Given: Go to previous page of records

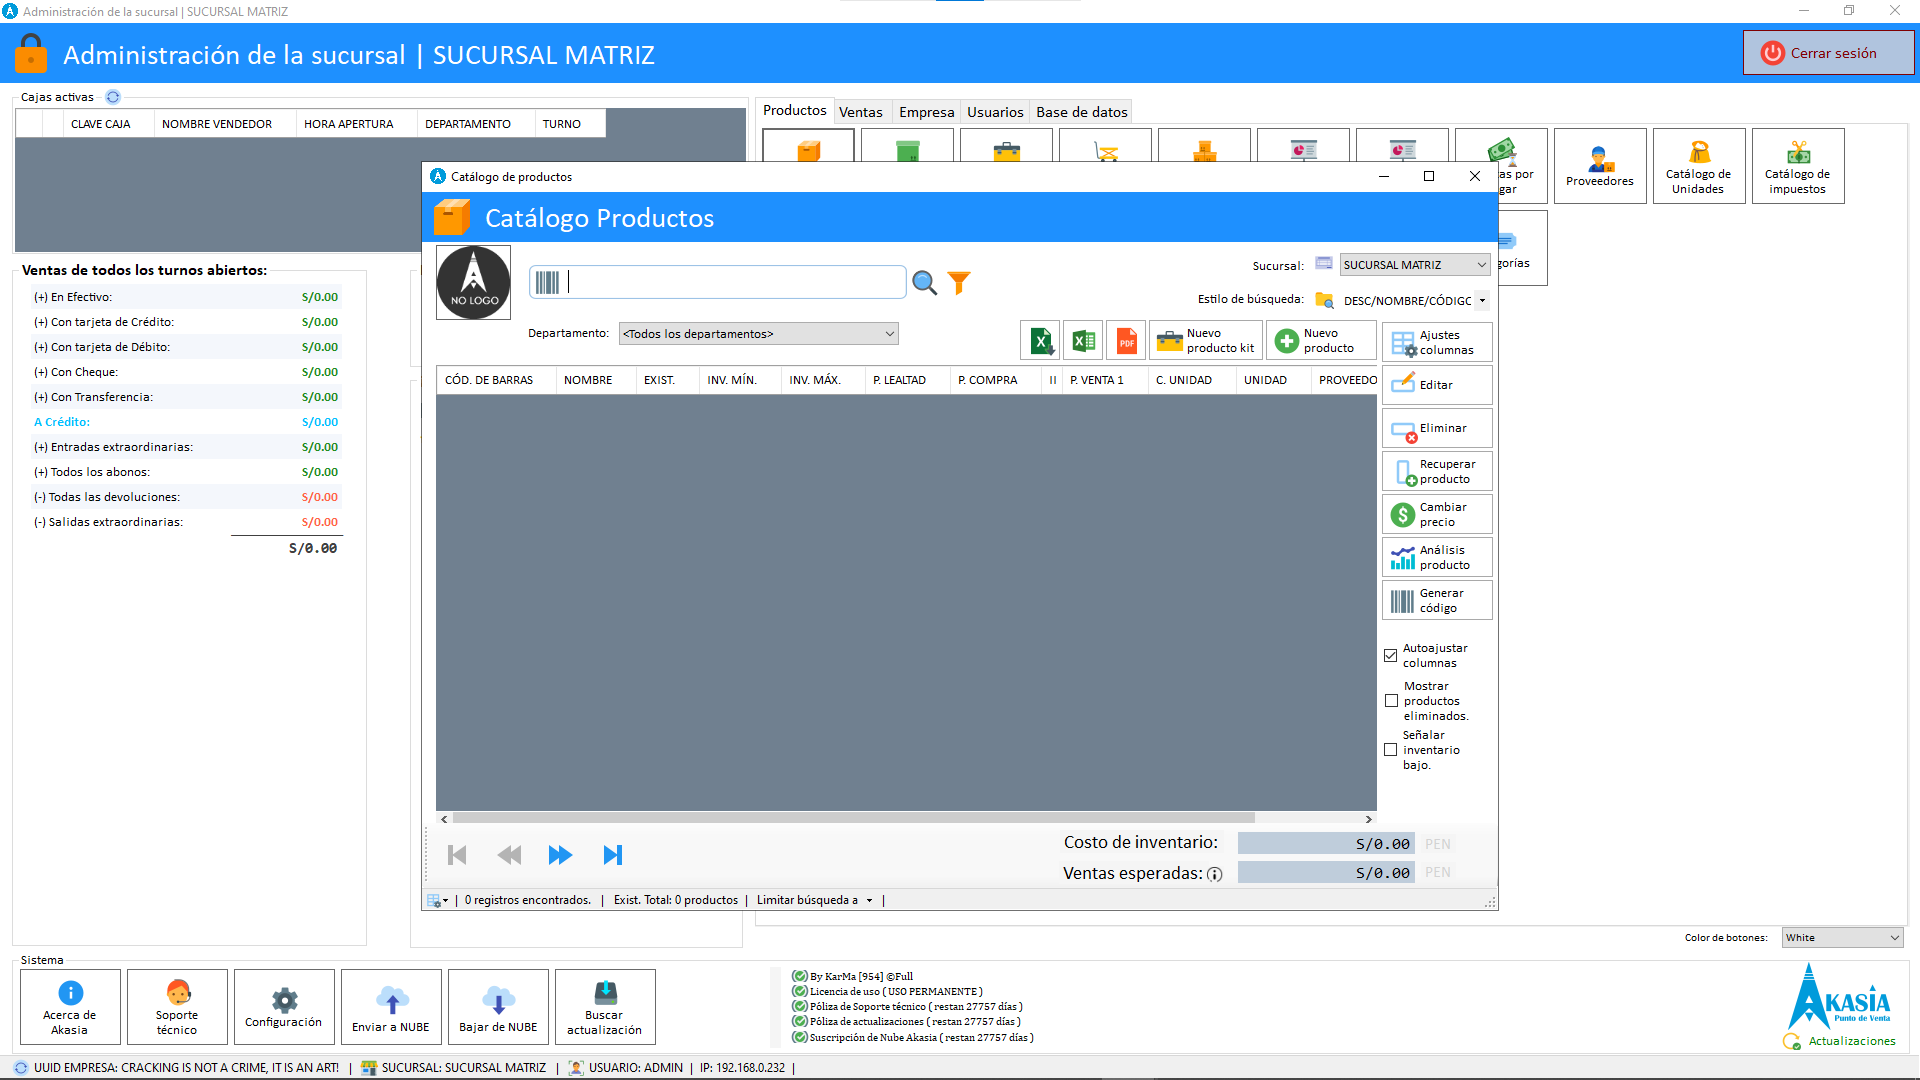Looking at the screenshot, I should click(509, 855).
